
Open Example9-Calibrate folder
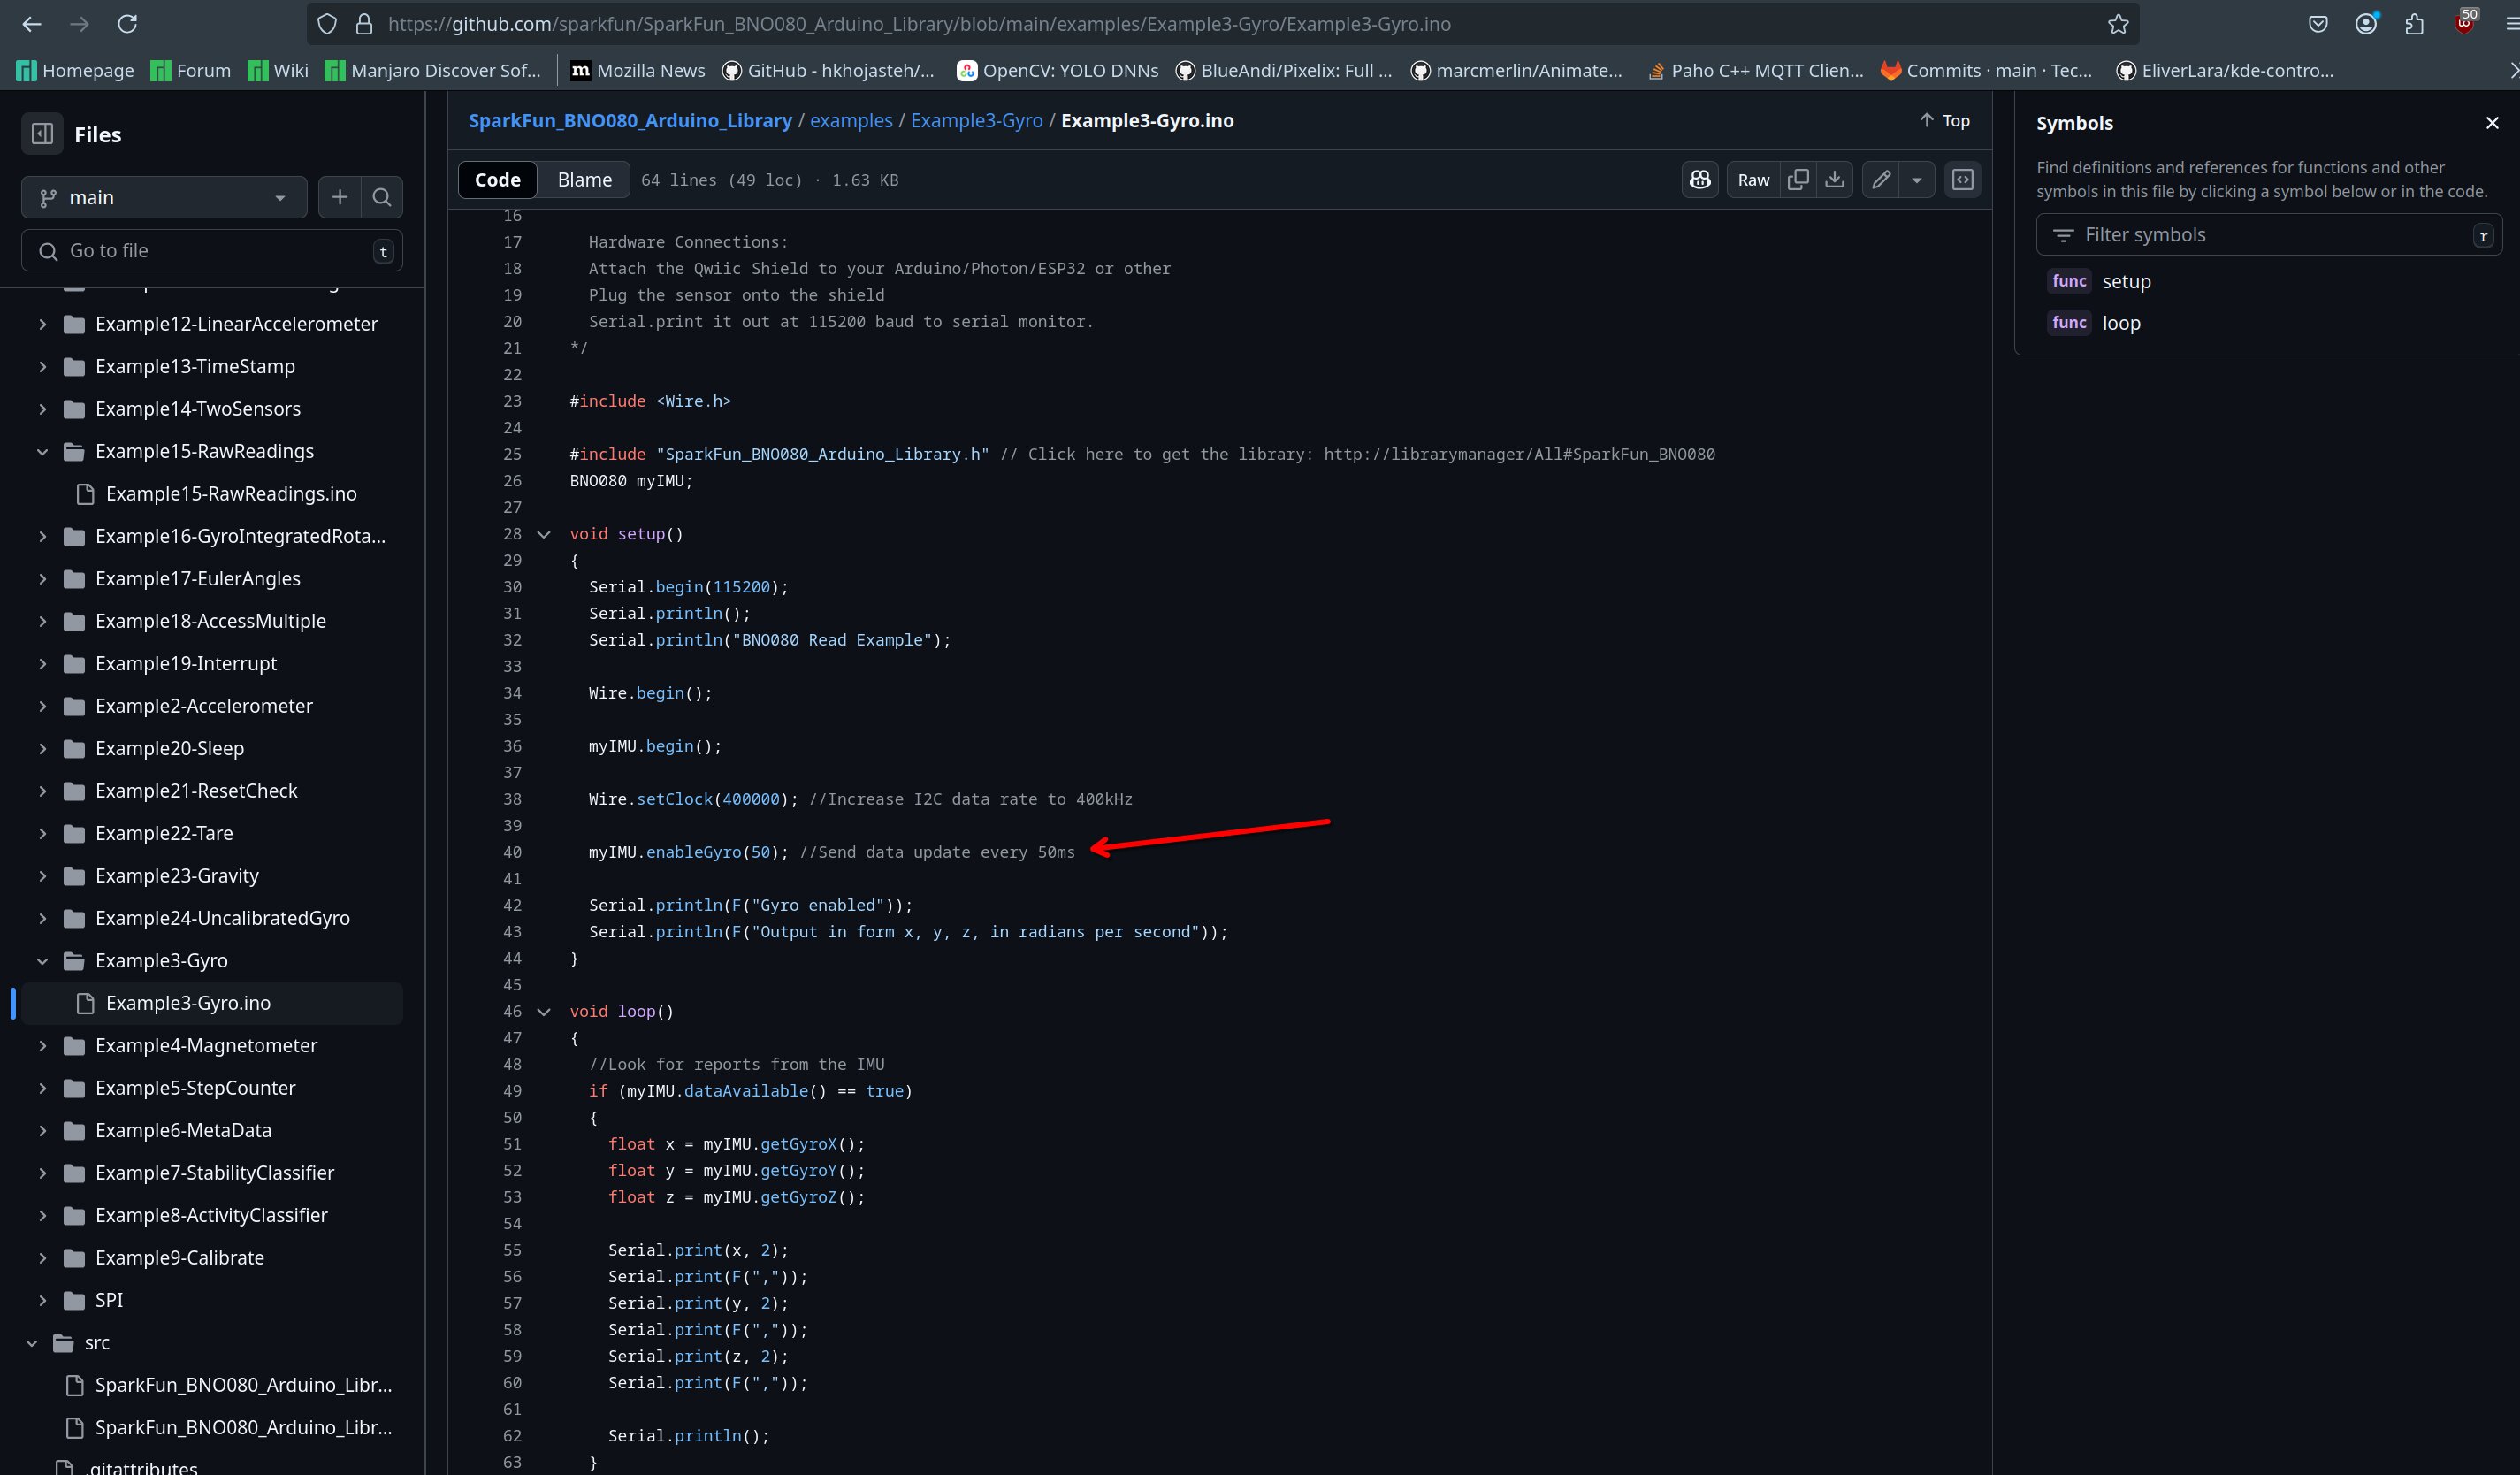[x=180, y=1257]
